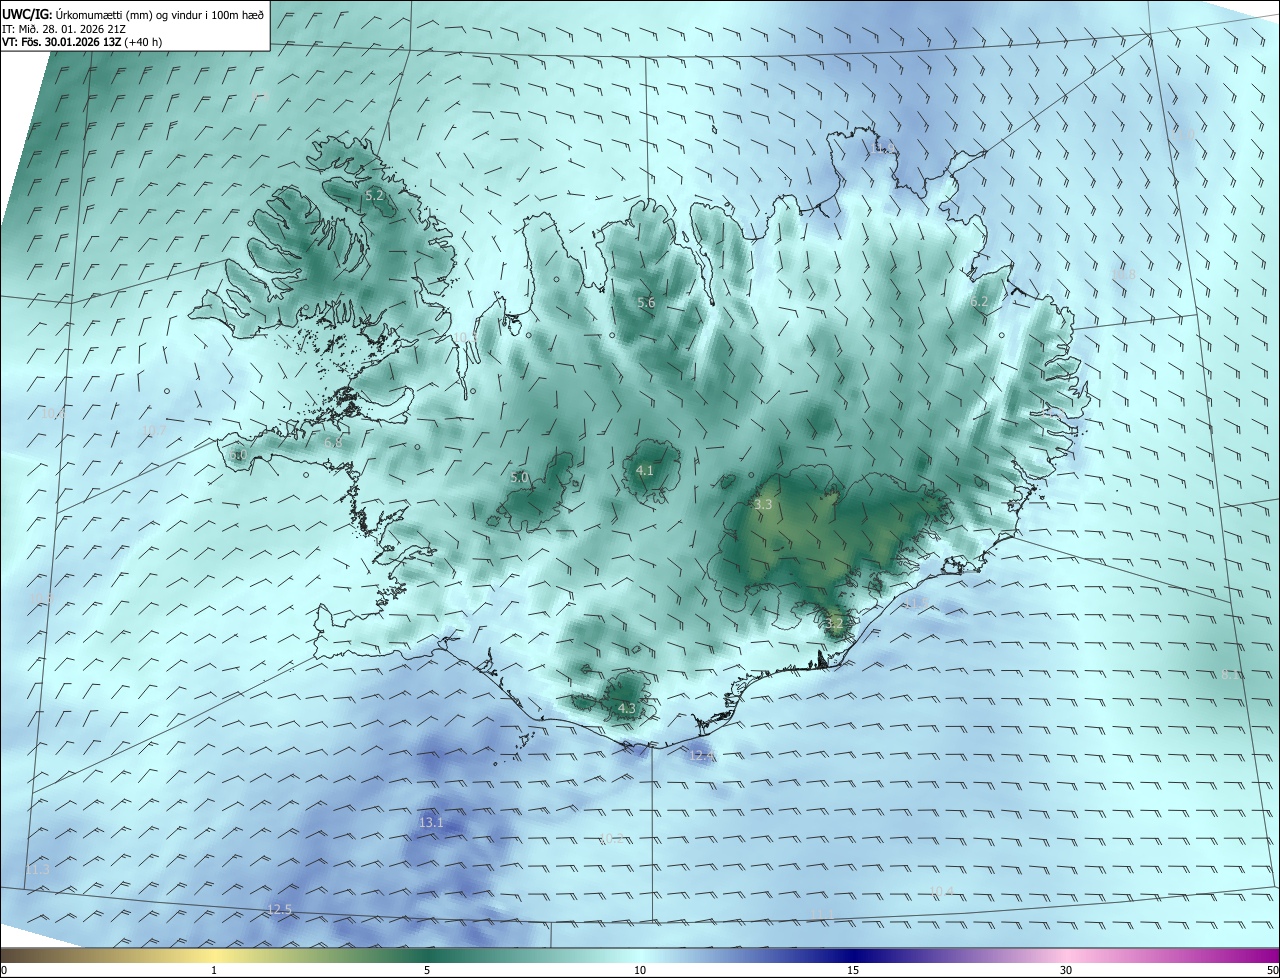The width and height of the screenshot is (1280, 978).
Task: Click the 12.5 value near the bottom edge
Action: pos(279,909)
